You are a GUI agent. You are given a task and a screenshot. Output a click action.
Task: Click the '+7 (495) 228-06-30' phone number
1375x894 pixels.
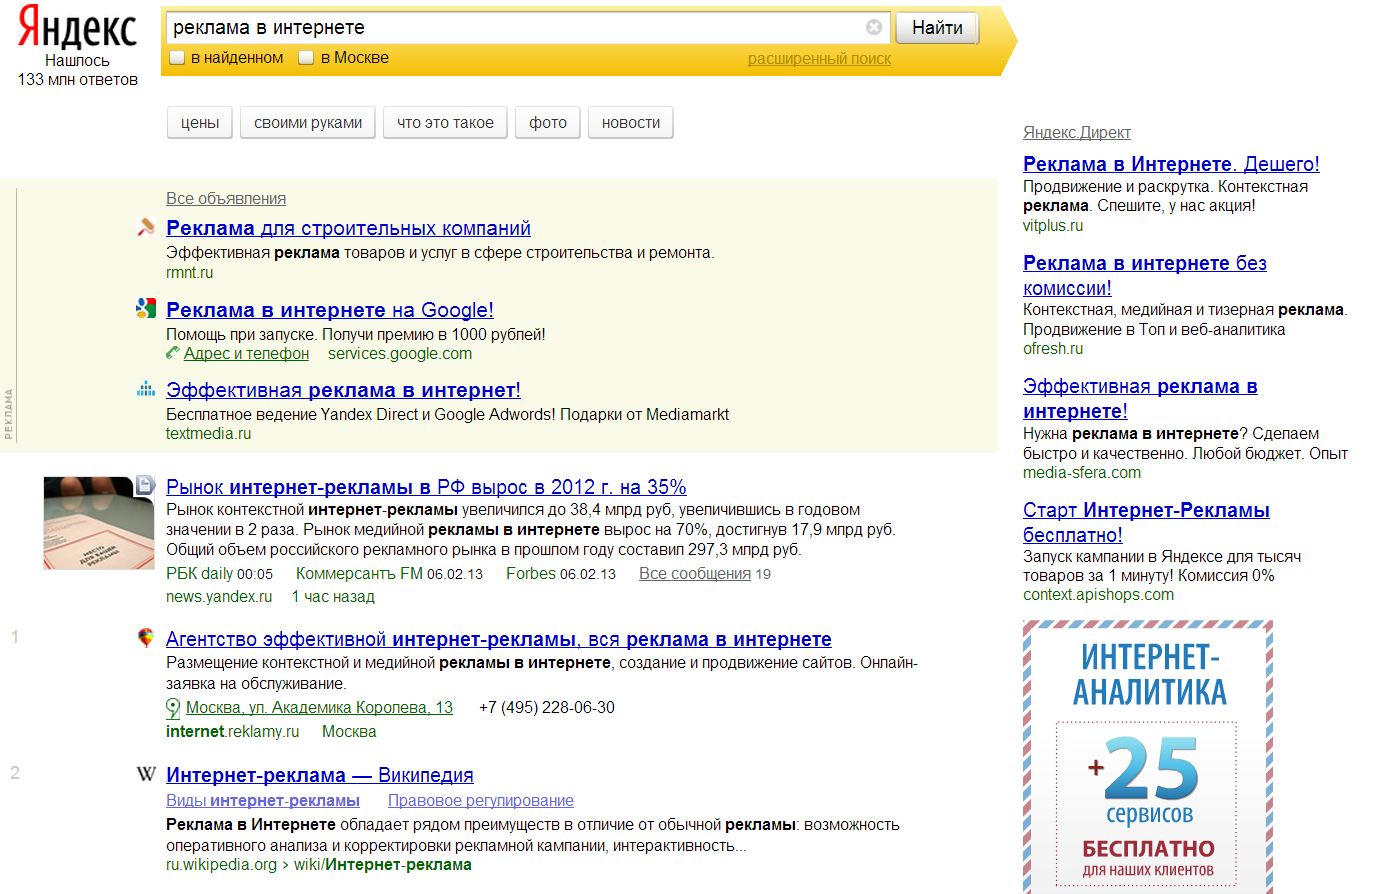[547, 708]
